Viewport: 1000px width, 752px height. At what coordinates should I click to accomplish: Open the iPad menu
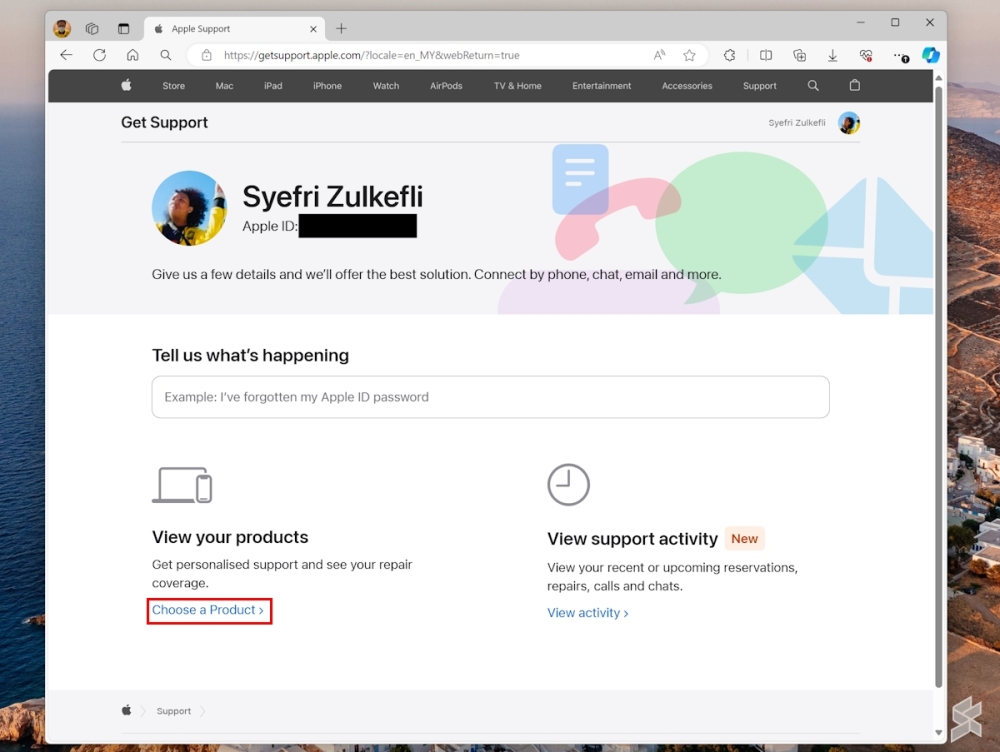pos(273,85)
